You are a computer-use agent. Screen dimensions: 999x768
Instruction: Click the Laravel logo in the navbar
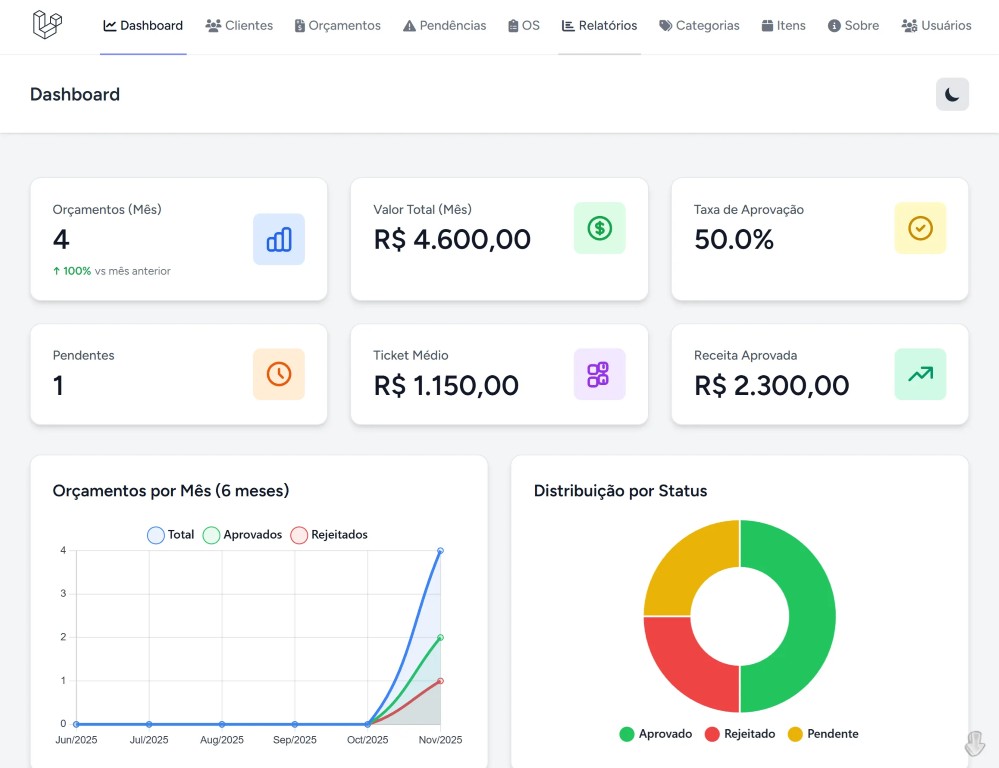47,25
